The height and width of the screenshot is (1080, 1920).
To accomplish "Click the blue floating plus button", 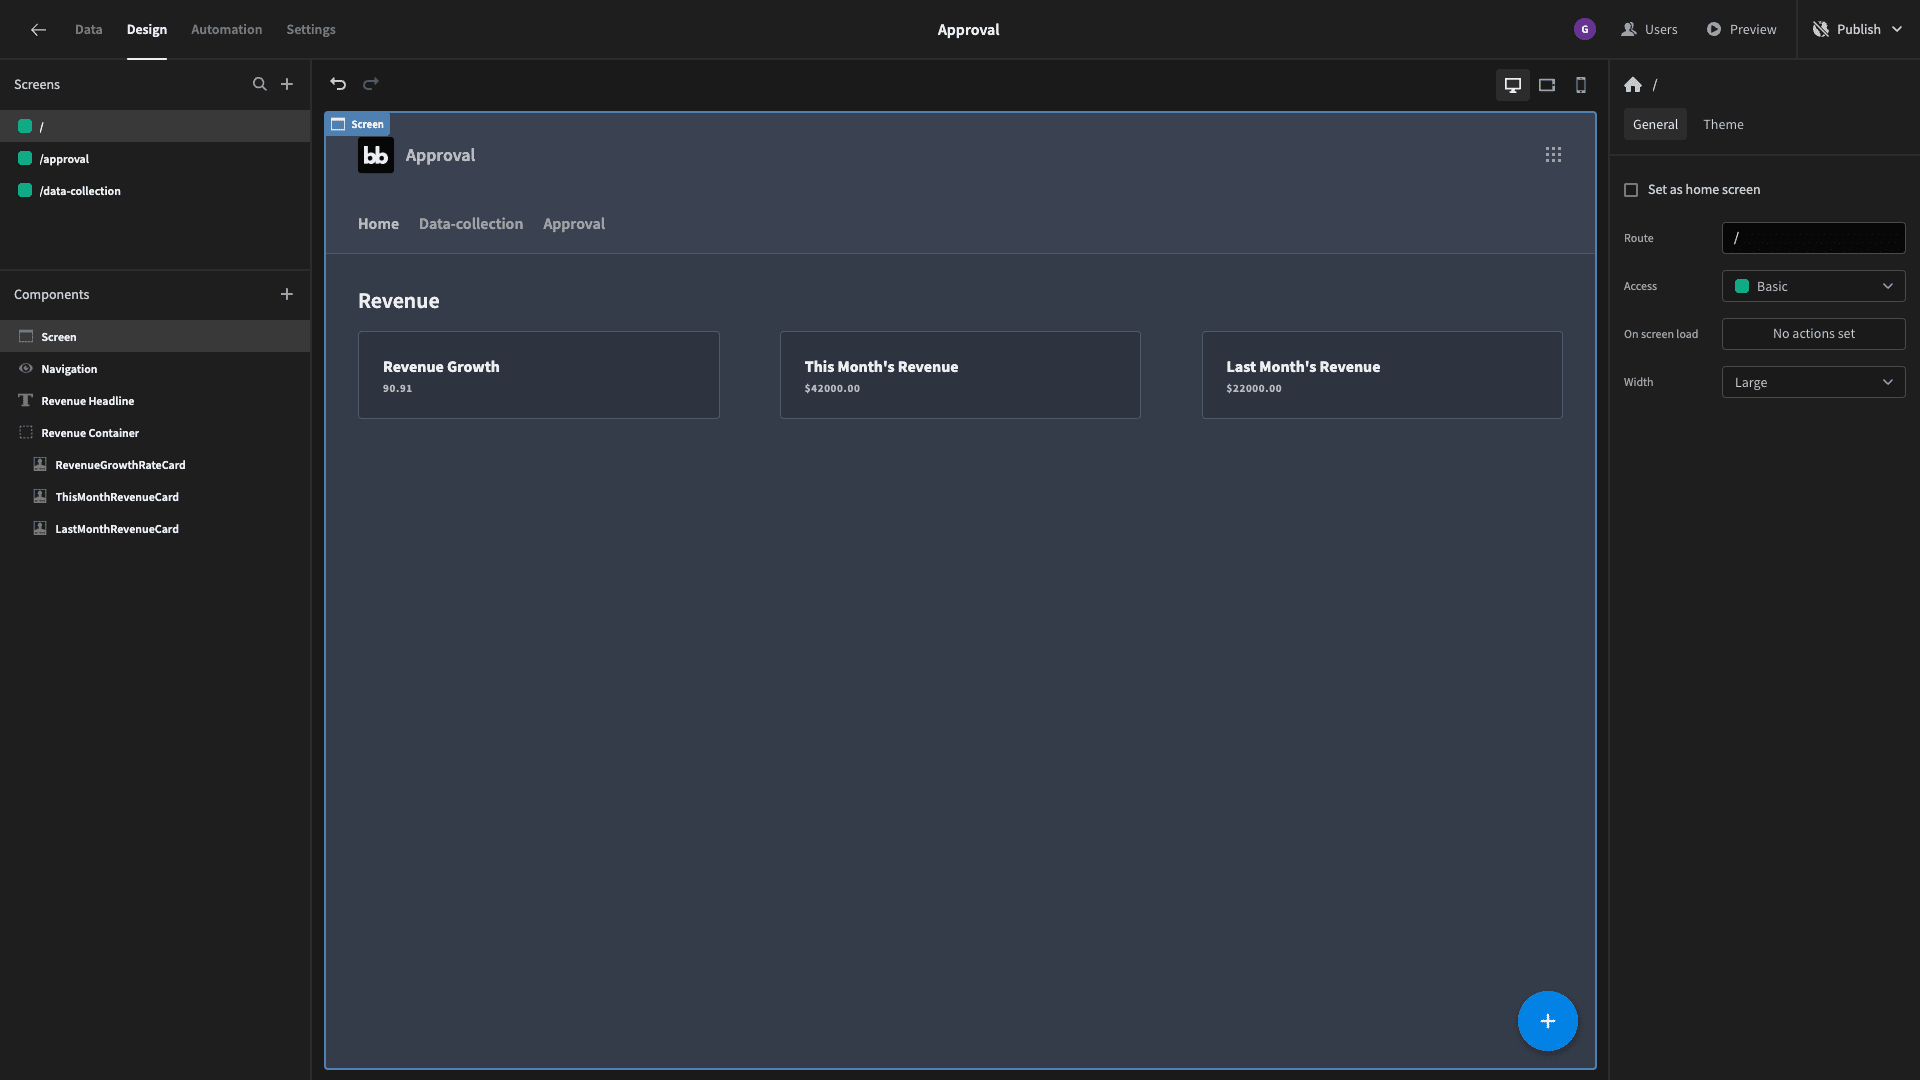I will click(x=1548, y=1021).
